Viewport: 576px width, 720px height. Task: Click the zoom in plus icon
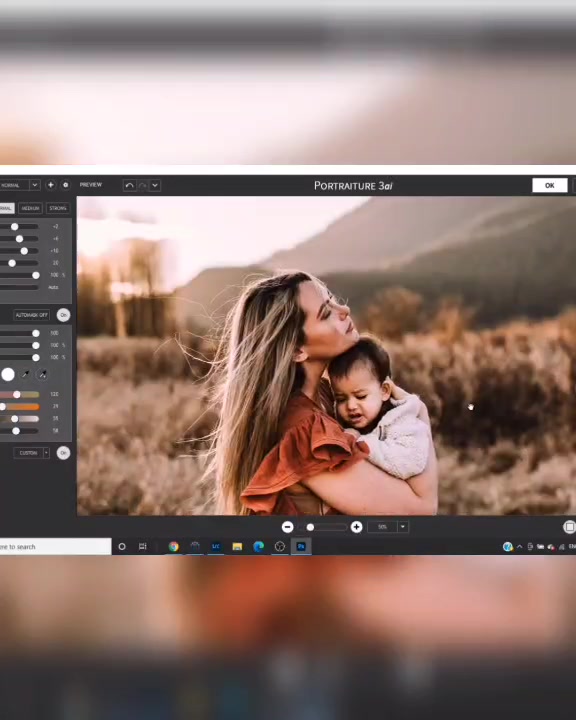(x=356, y=527)
